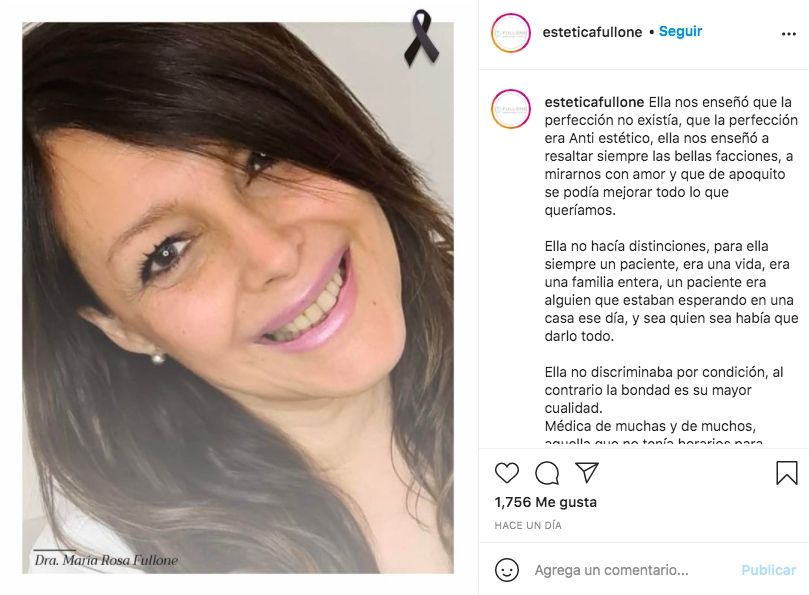
Task: Save the post with the bookmark icon
Action: coord(787,473)
